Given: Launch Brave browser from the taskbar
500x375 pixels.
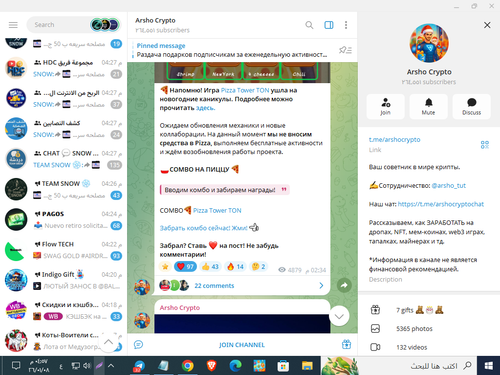Looking at the screenshot, I should pos(211,366).
